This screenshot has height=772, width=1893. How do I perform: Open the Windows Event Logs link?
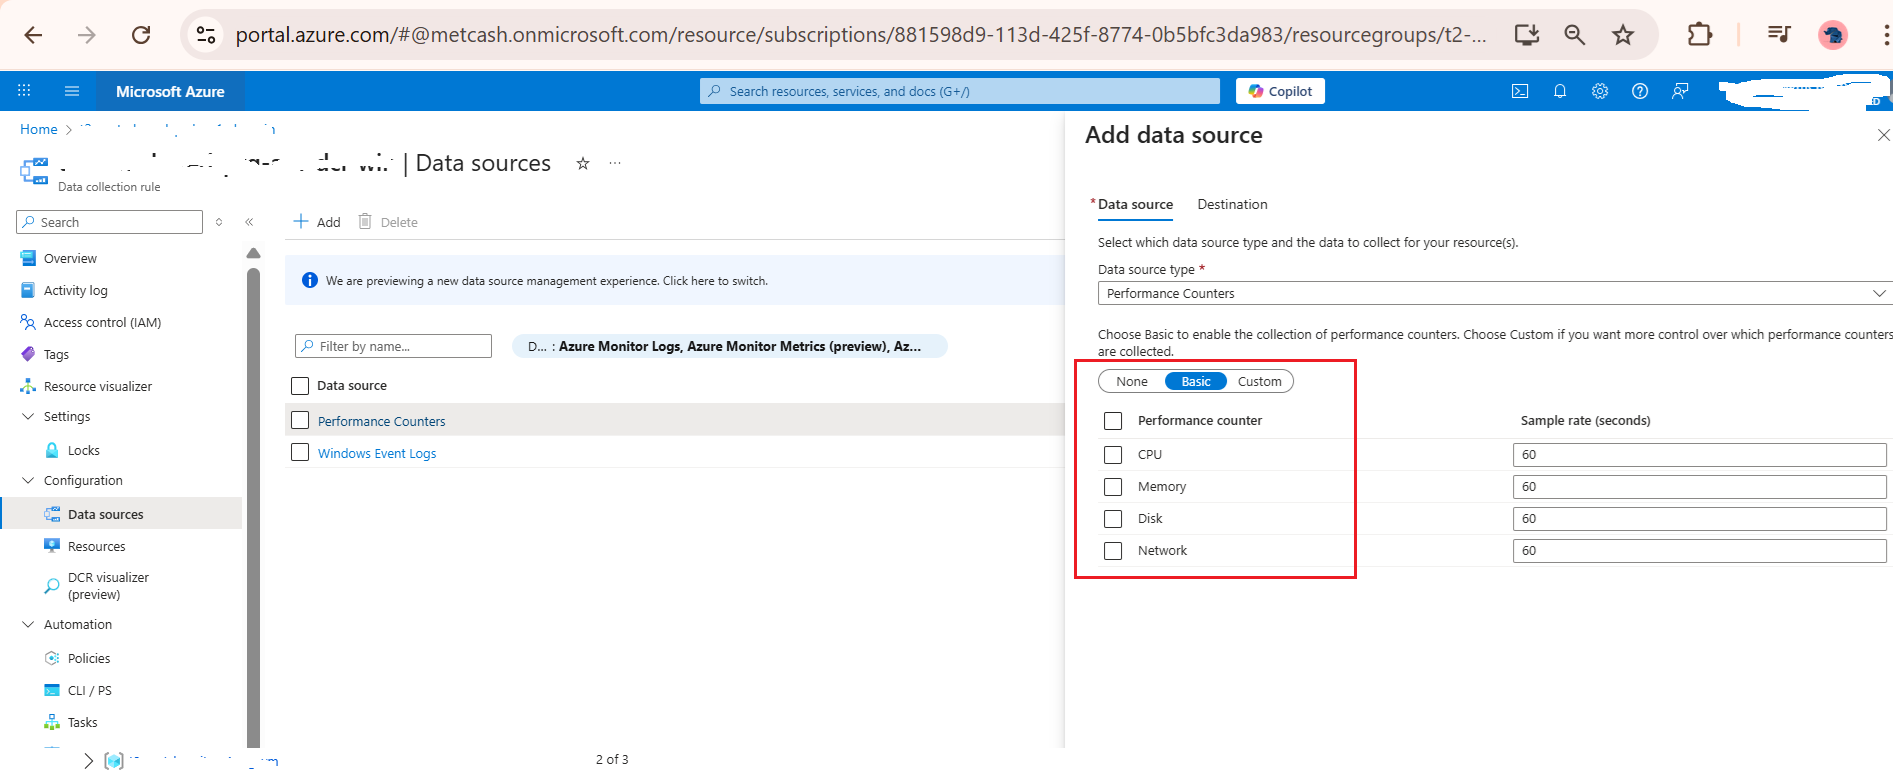pyautogui.click(x=377, y=453)
